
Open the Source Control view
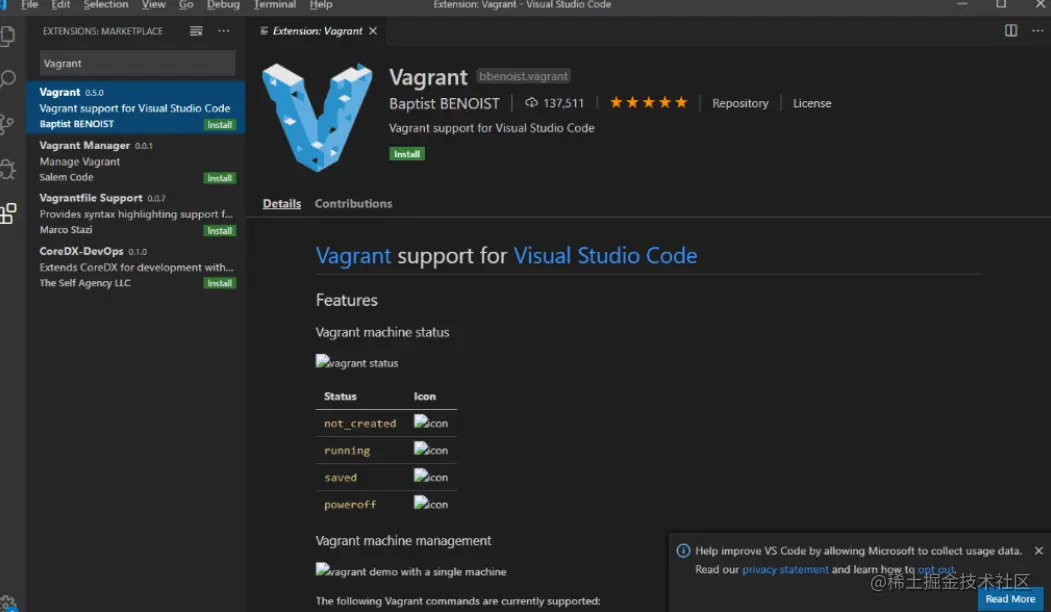8,124
